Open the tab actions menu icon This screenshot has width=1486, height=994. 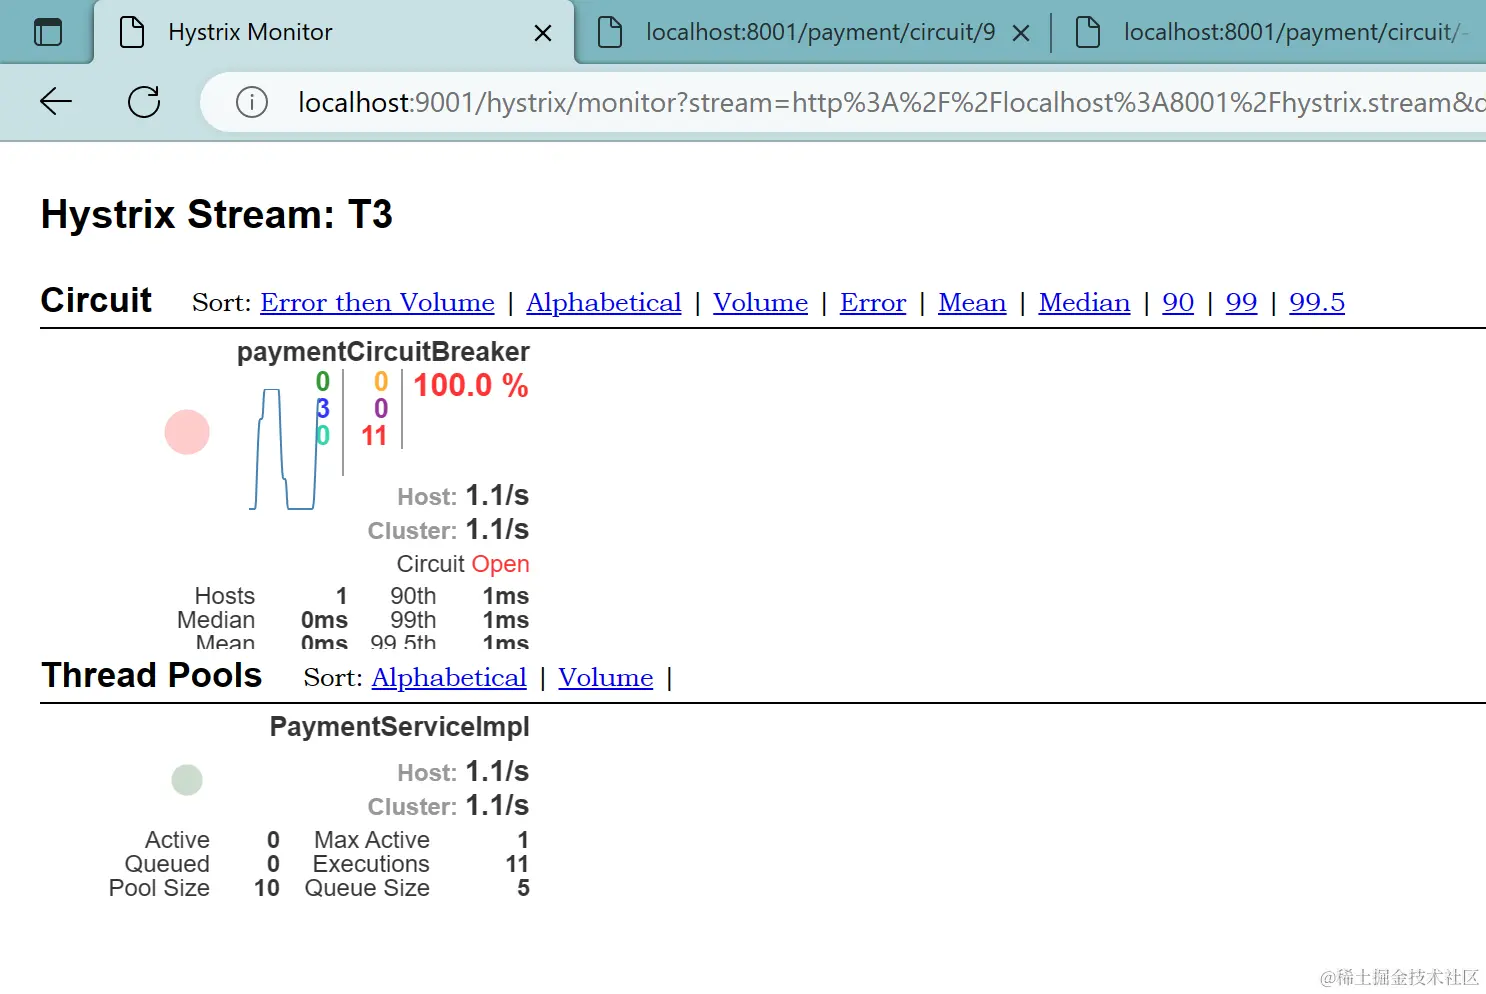47,32
